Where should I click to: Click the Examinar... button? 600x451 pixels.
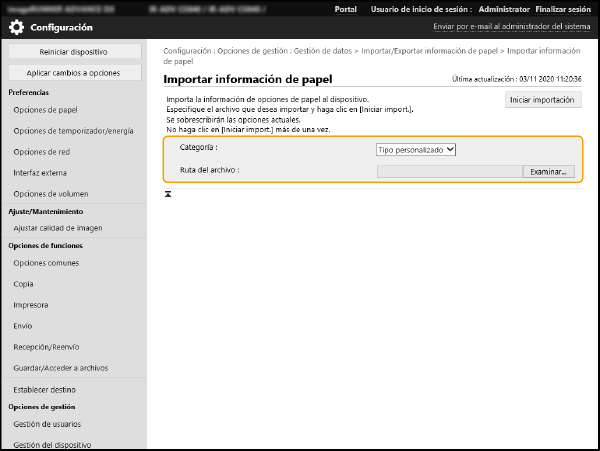[x=548, y=171]
